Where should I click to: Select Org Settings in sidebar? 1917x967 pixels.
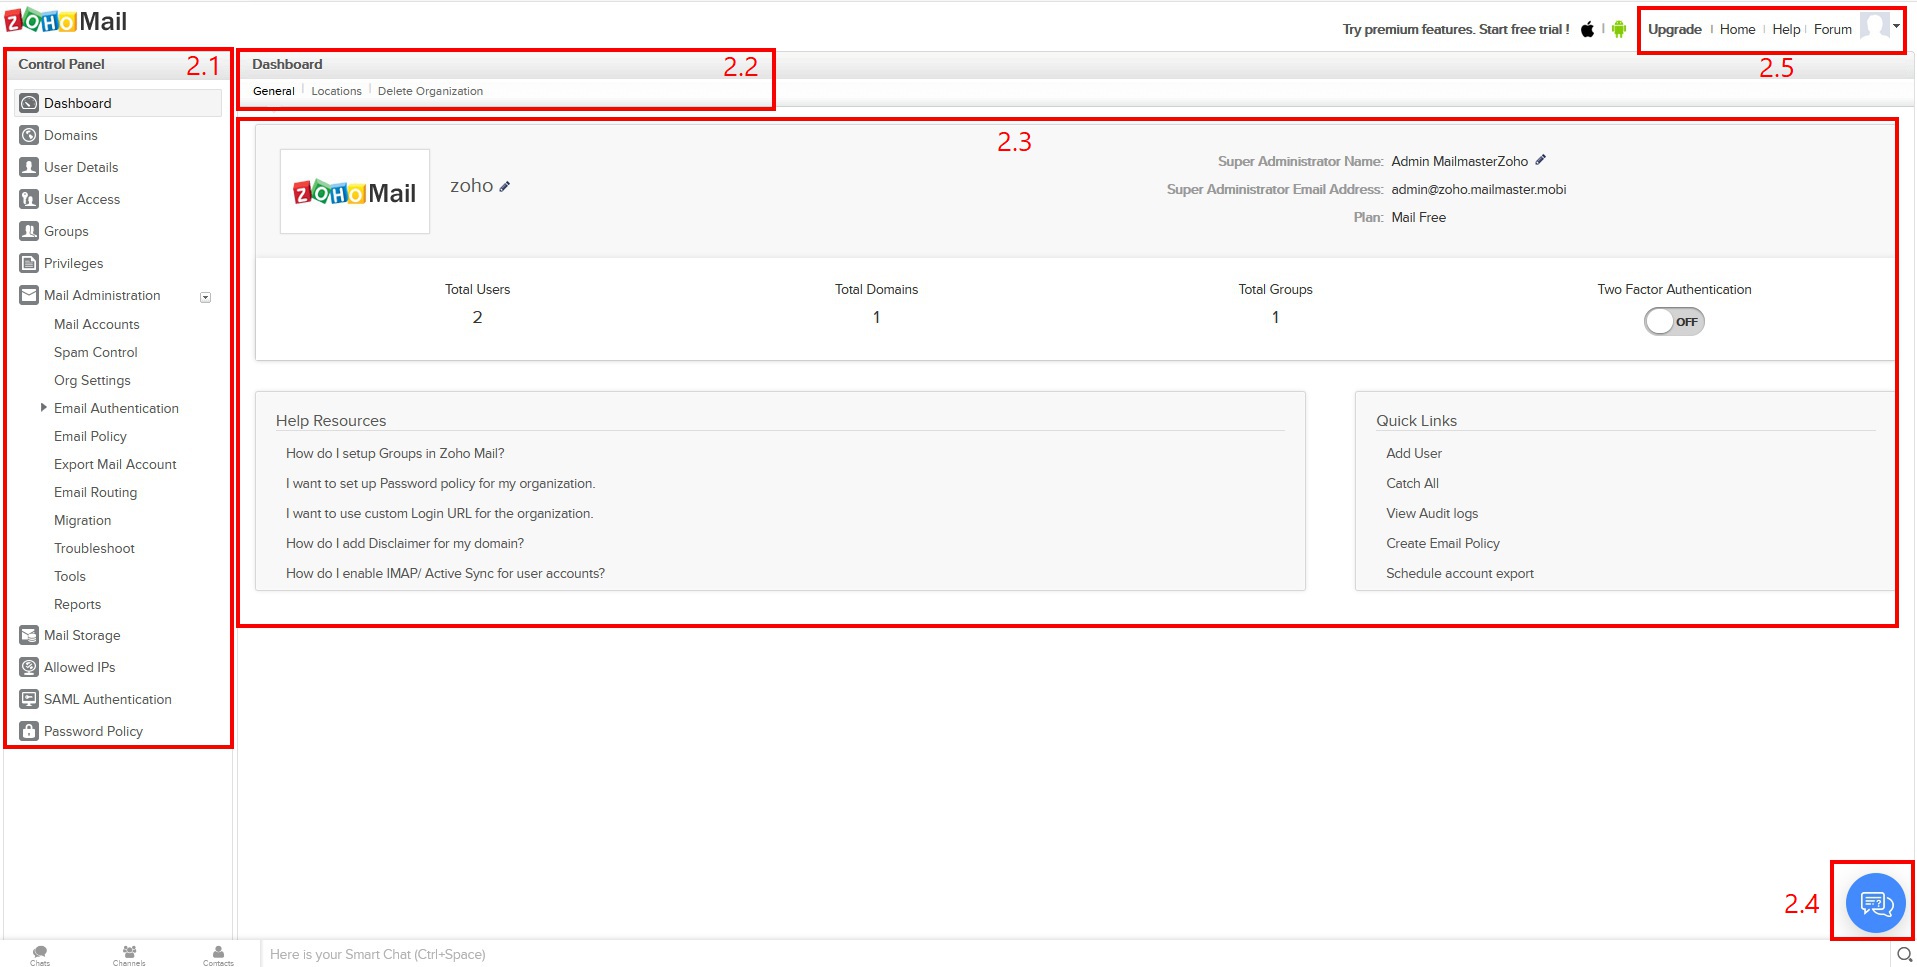pos(92,380)
